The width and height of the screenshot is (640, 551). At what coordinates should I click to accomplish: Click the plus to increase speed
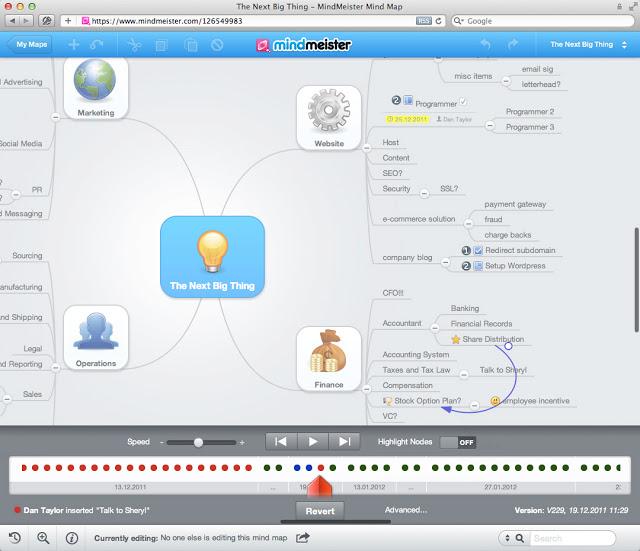242,442
